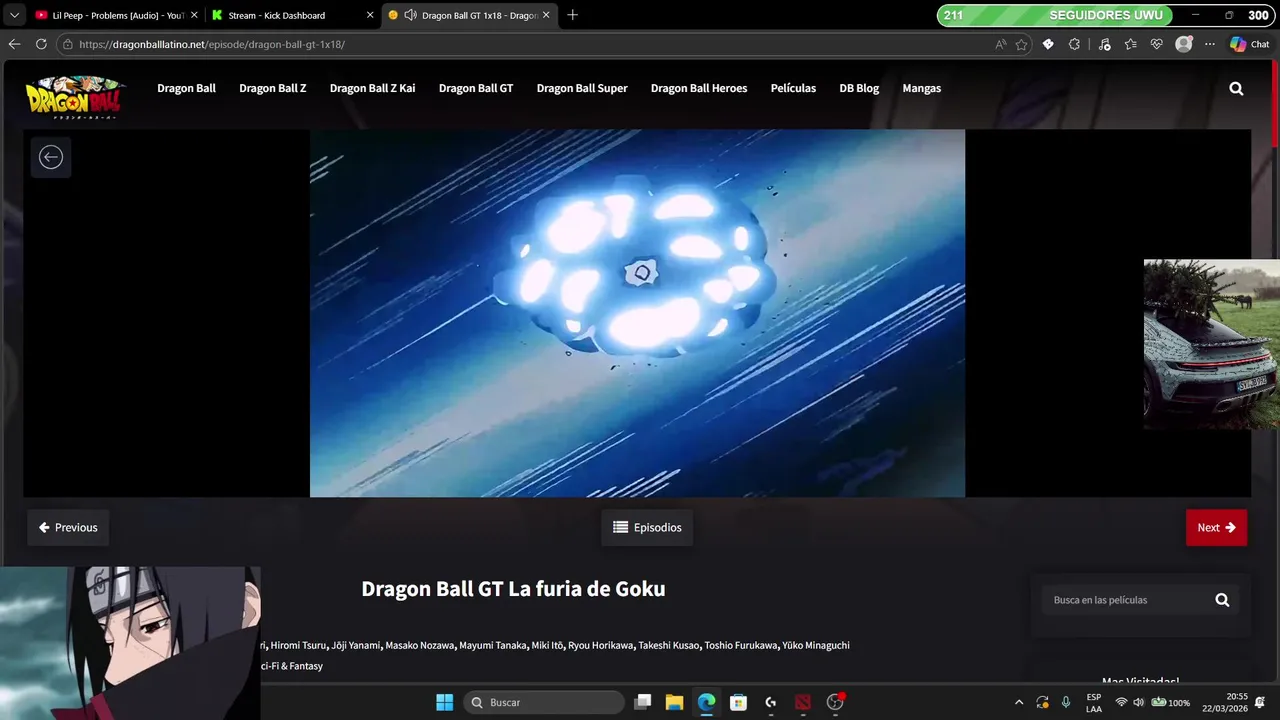Click the browser back arrow

(x=14, y=44)
